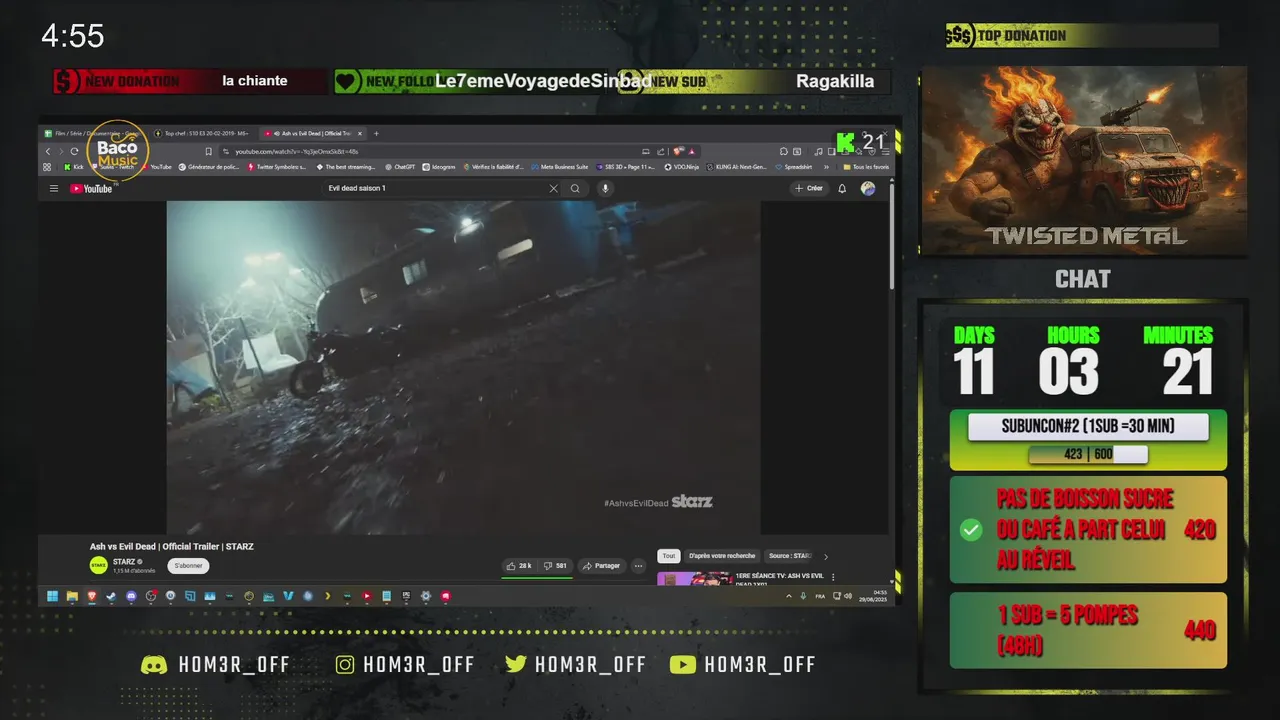The height and width of the screenshot is (720, 1280).
Task: Open the ChatGPT bookmark
Action: (400, 167)
